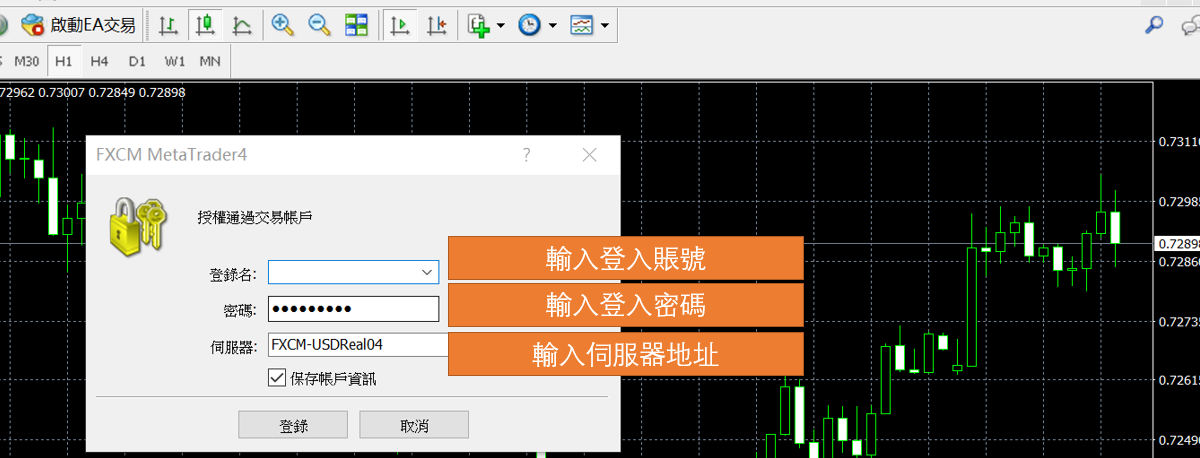The image size is (1200, 458).
Task: Select the MN timeframe
Action: [210, 61]
